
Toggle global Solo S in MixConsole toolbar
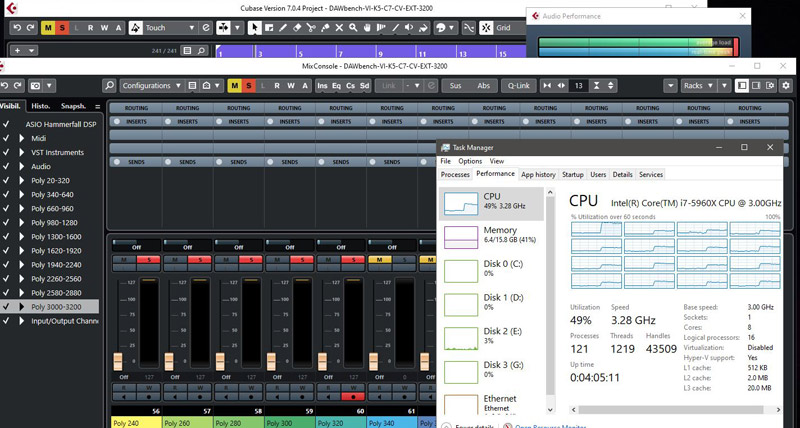(248, 86)
